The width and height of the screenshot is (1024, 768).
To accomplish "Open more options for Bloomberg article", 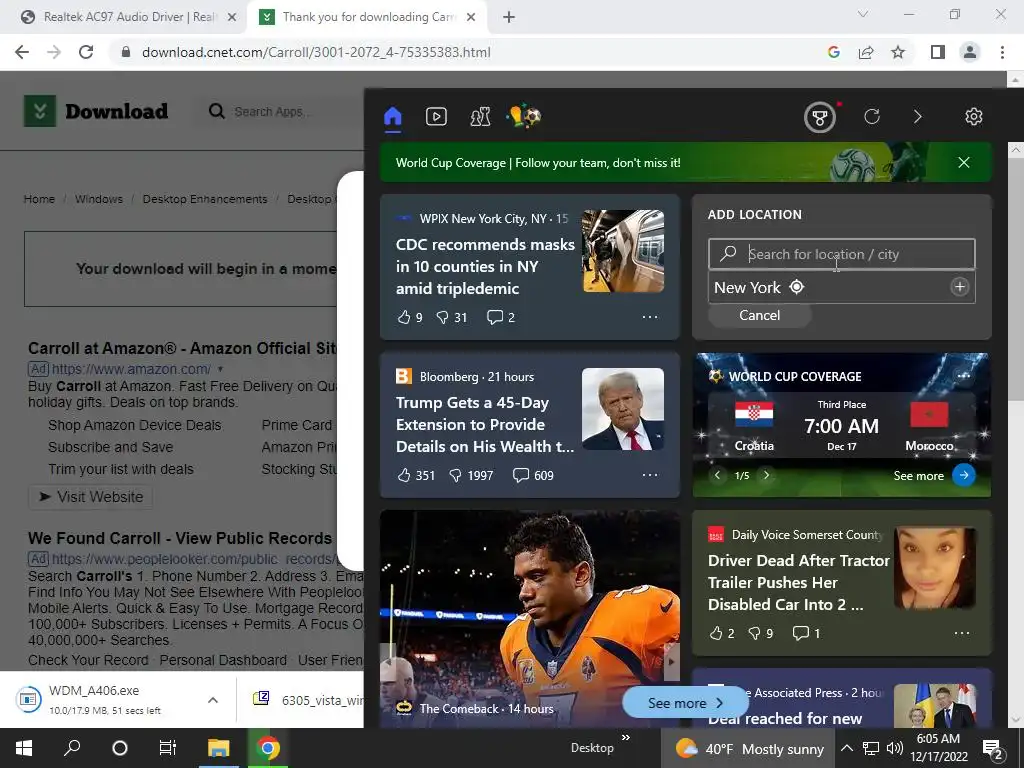I will [650, 475].
